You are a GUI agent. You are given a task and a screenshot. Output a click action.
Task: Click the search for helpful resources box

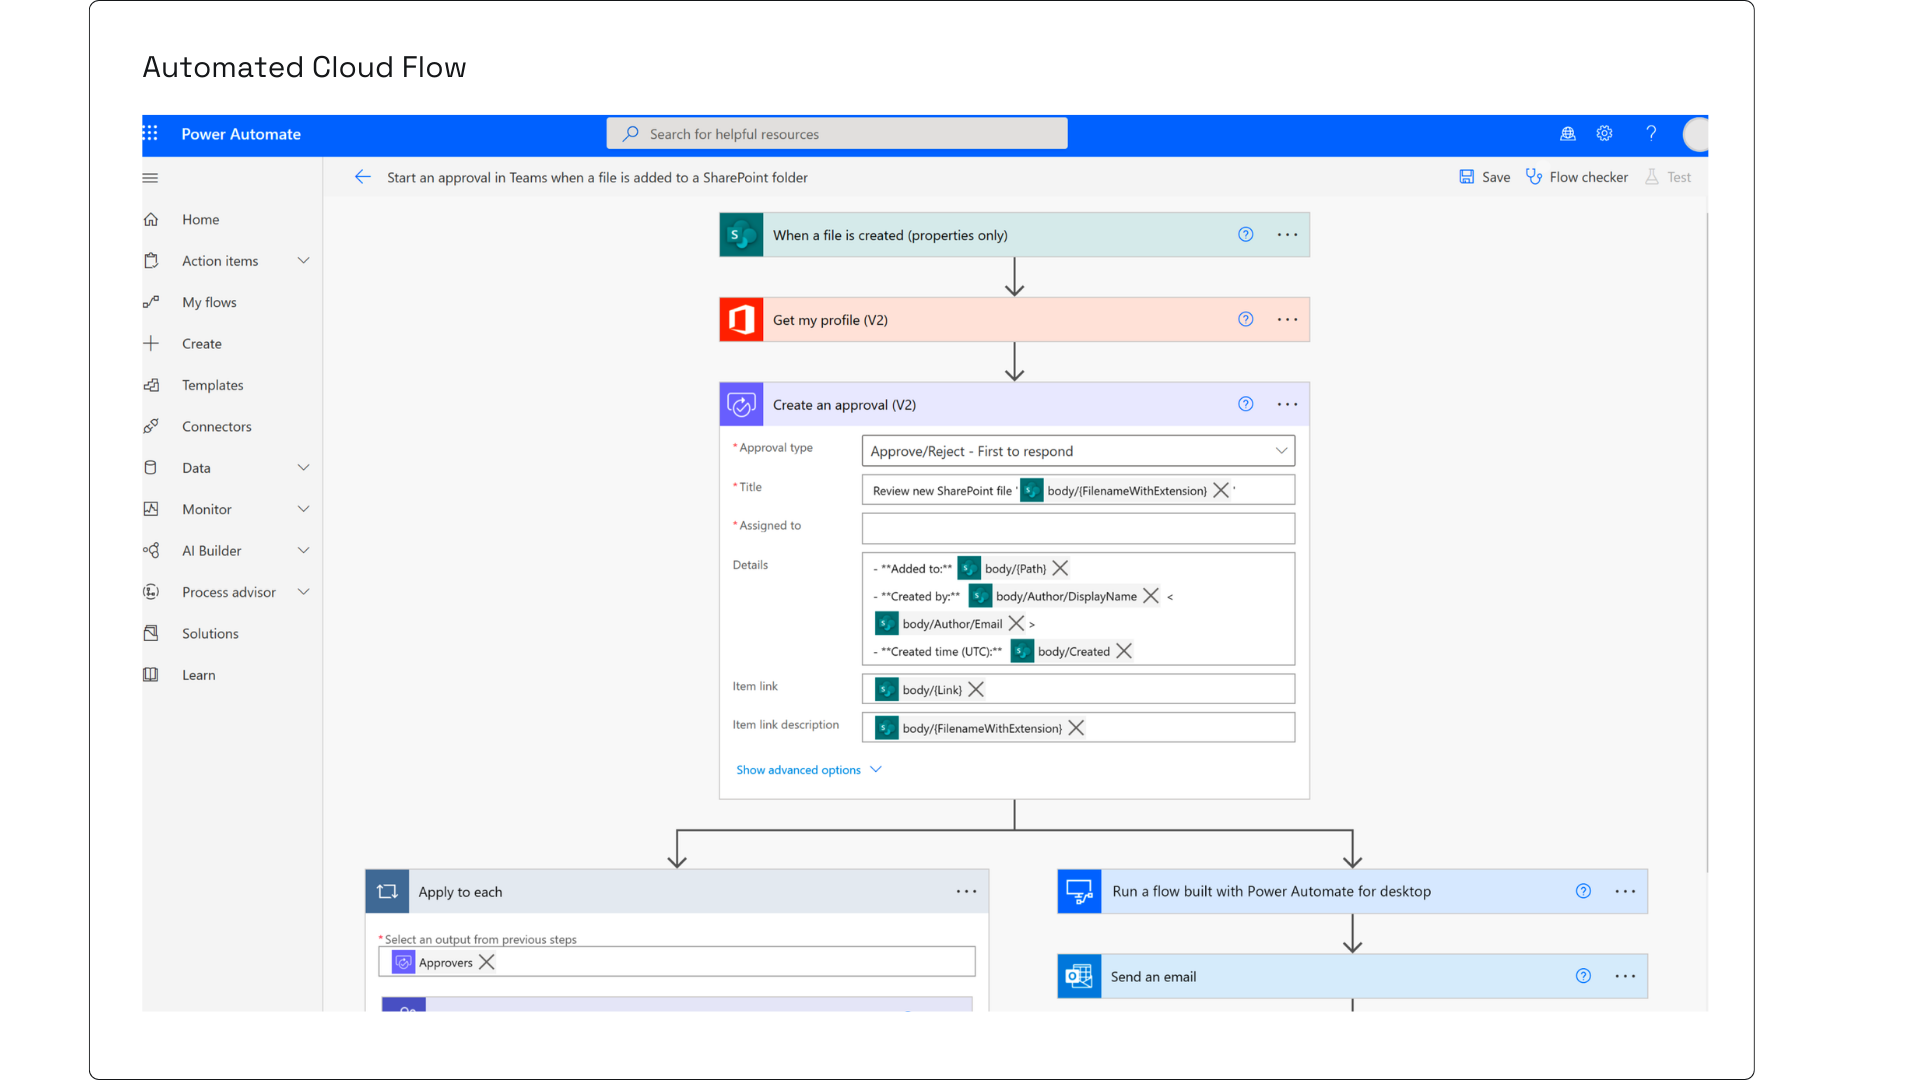click(837, 134)
